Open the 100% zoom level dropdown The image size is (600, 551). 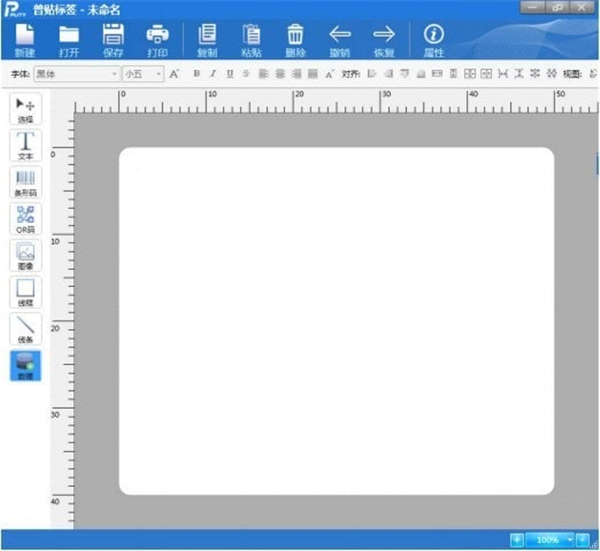(569, 540)
